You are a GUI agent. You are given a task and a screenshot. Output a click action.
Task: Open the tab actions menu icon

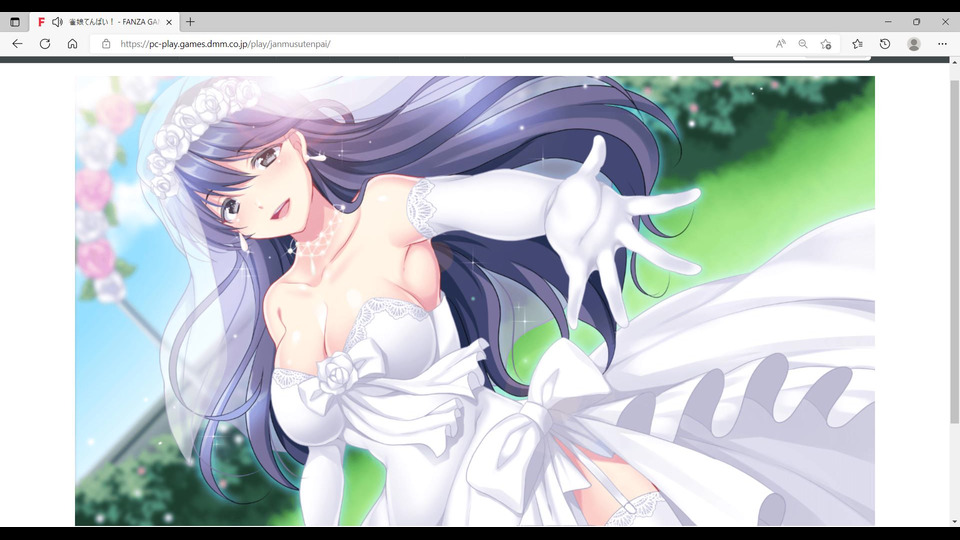click(15, 22)
